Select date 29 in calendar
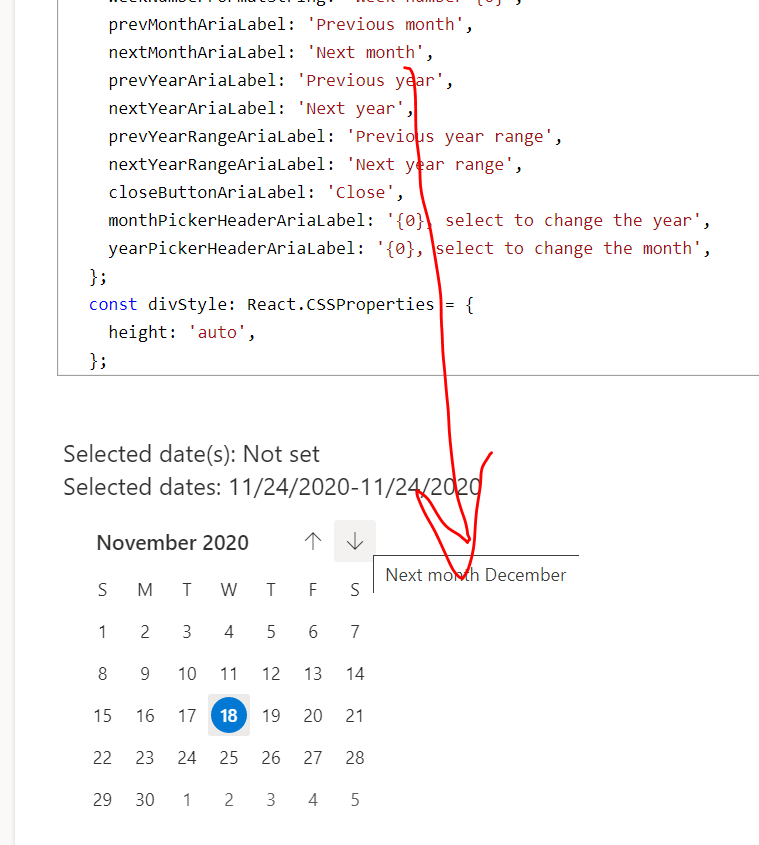Screen dimensions: 759x845 tap(102, 800)
